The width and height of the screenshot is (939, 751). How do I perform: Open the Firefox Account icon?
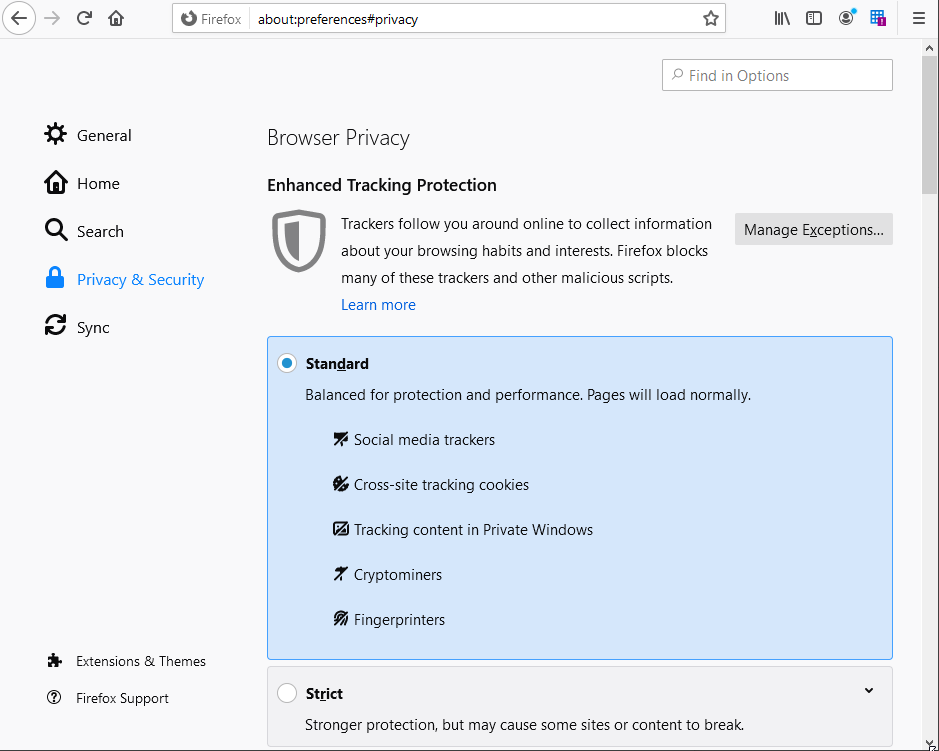pos(846,18)
